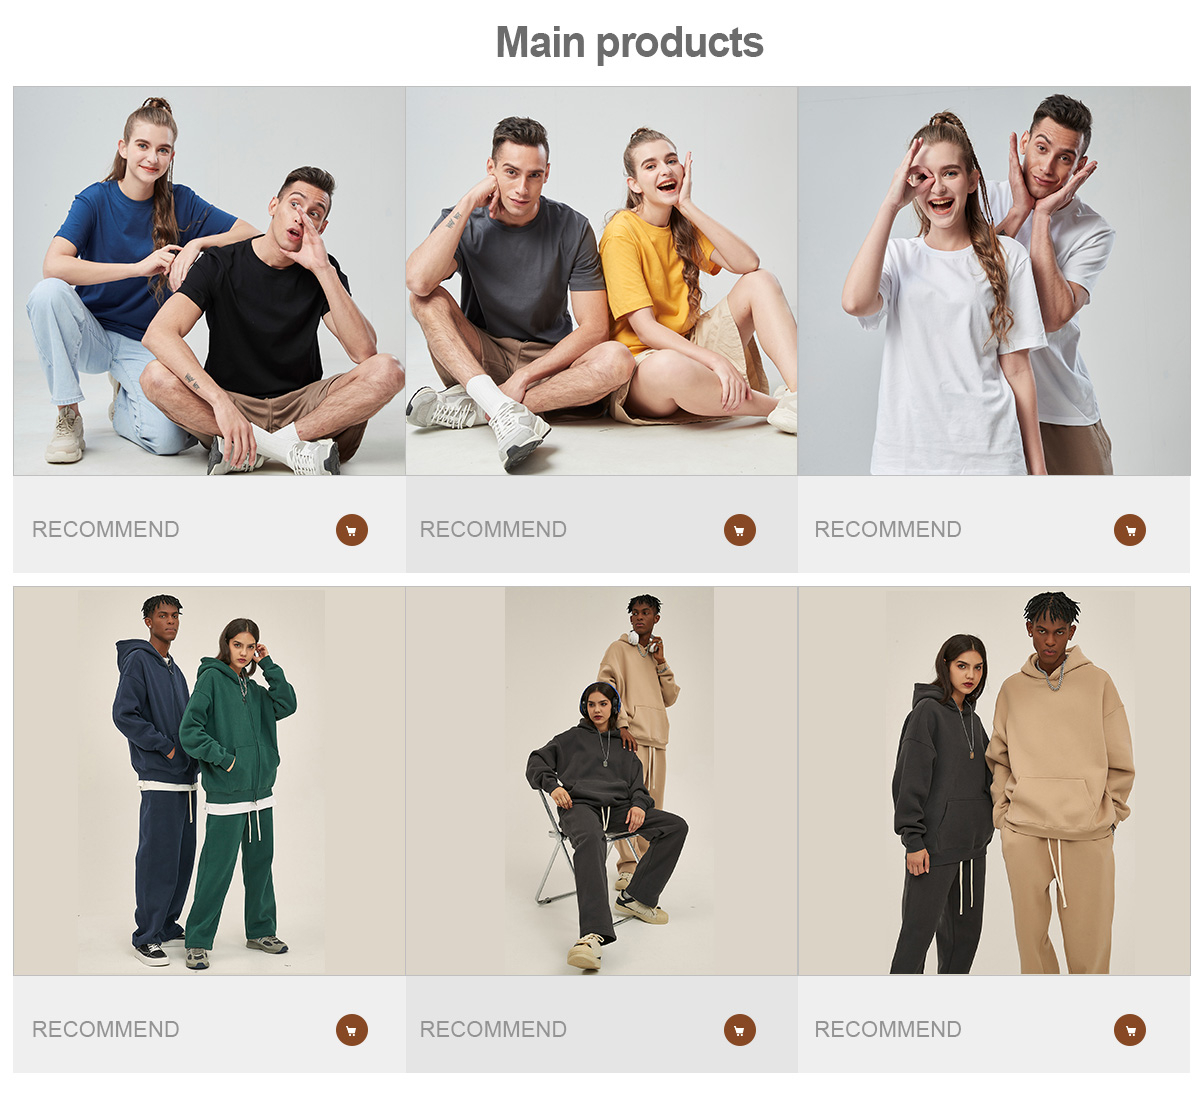
Task: Click RECOMMEND under navy and green hoodie photo
Action: [106, 1030]
